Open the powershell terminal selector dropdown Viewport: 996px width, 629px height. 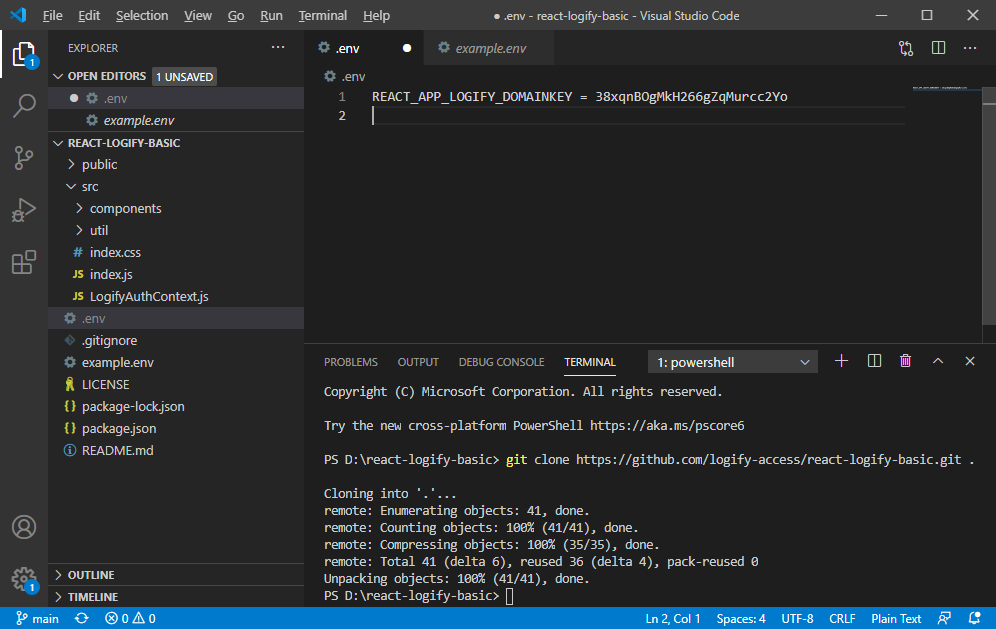[x=733, y=362]
